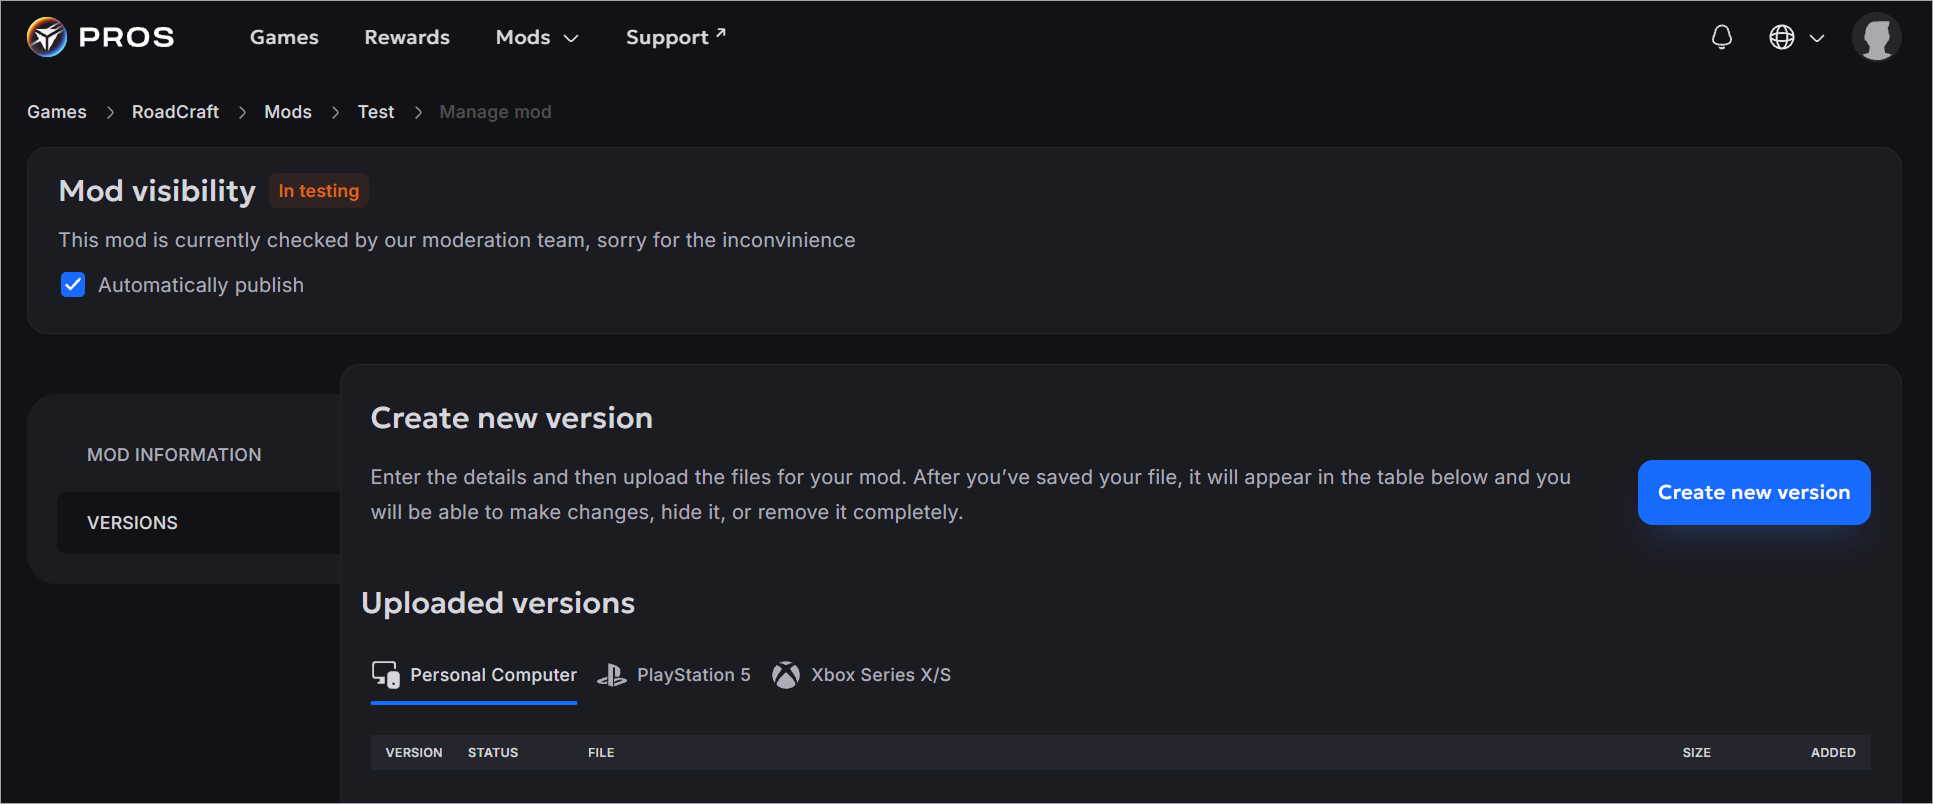Image resolution: width=1933 pixels, height=804 pixels.
Task: Open the notifications bell
Action: (x=1722, y=38)
